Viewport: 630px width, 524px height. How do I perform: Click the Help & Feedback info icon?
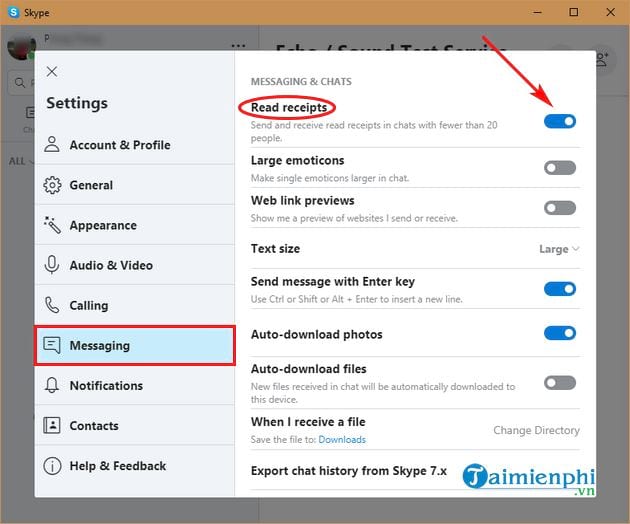pyautogui.click(x=52, y=466)
